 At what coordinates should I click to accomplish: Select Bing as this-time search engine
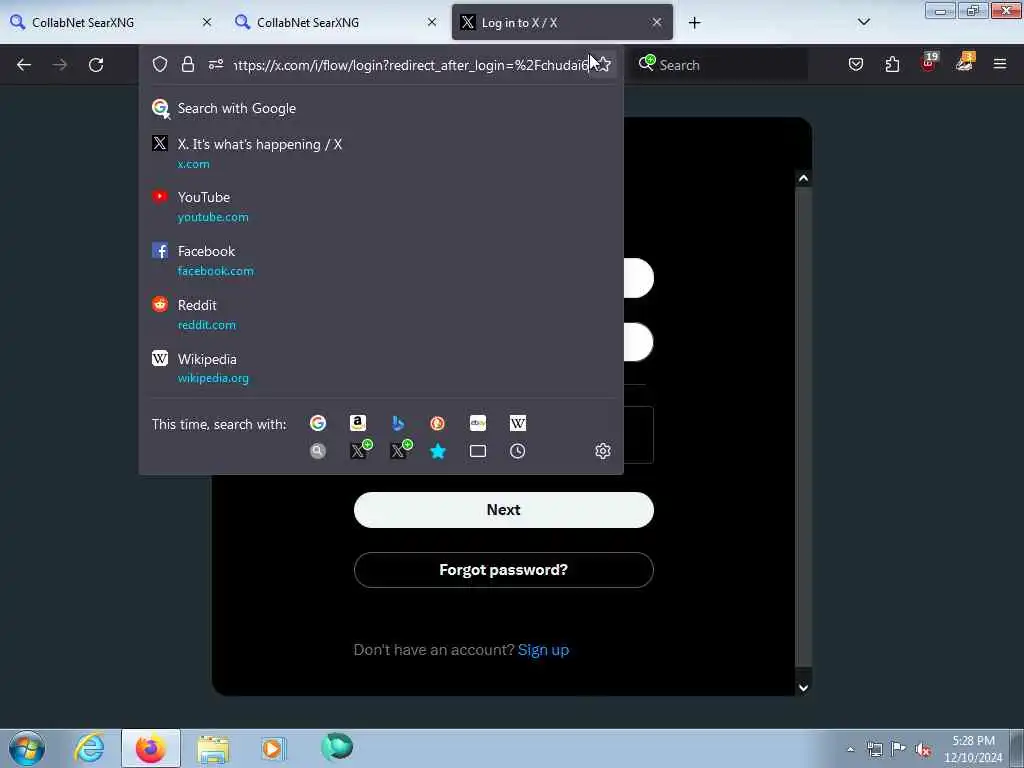[398, 423]
